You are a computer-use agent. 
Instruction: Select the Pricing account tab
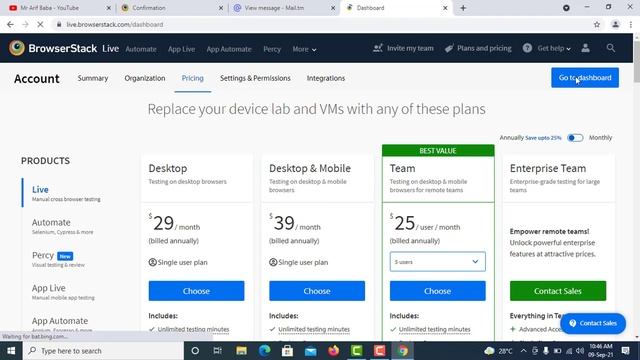coord(192,78)
